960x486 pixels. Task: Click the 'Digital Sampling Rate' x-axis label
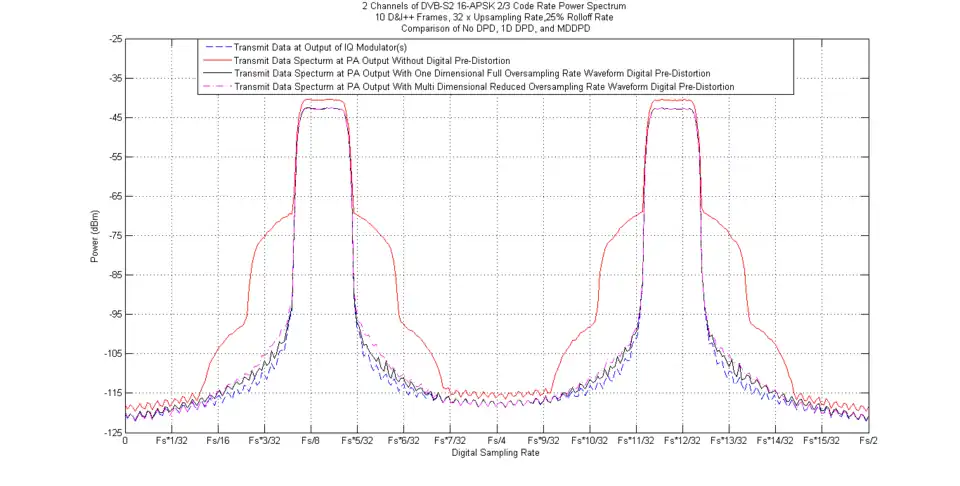[495, 453]
